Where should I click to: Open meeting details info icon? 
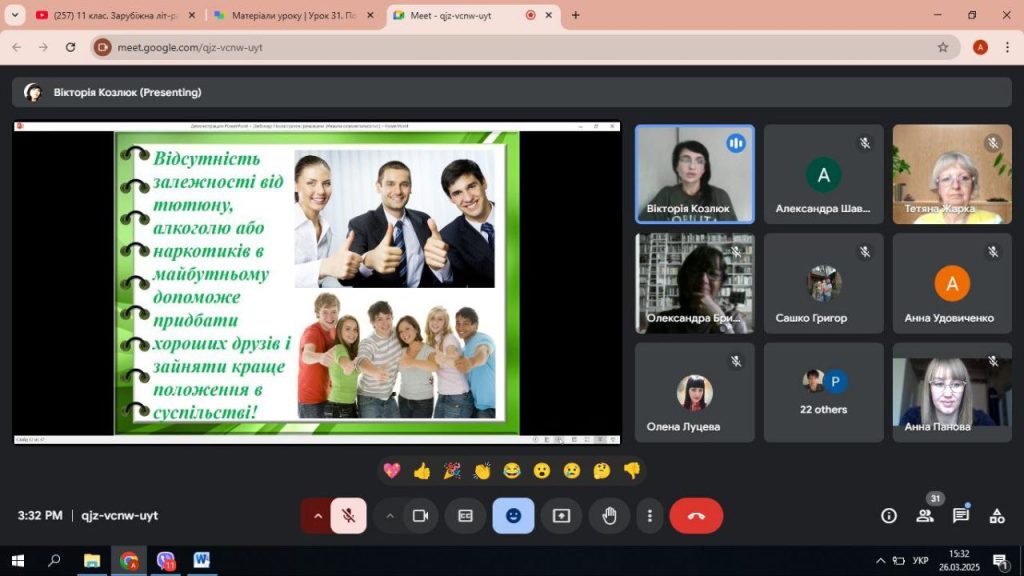888,516
